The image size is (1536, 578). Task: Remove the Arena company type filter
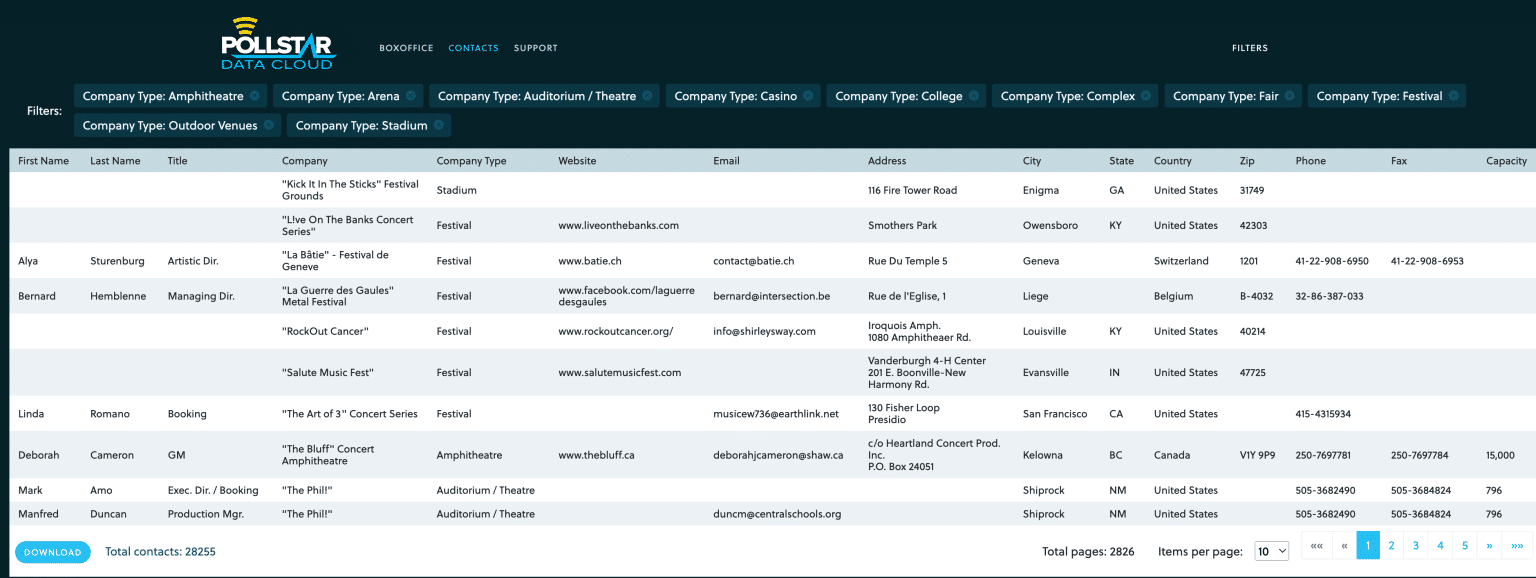pyautogui.click(x=411, y=95)
